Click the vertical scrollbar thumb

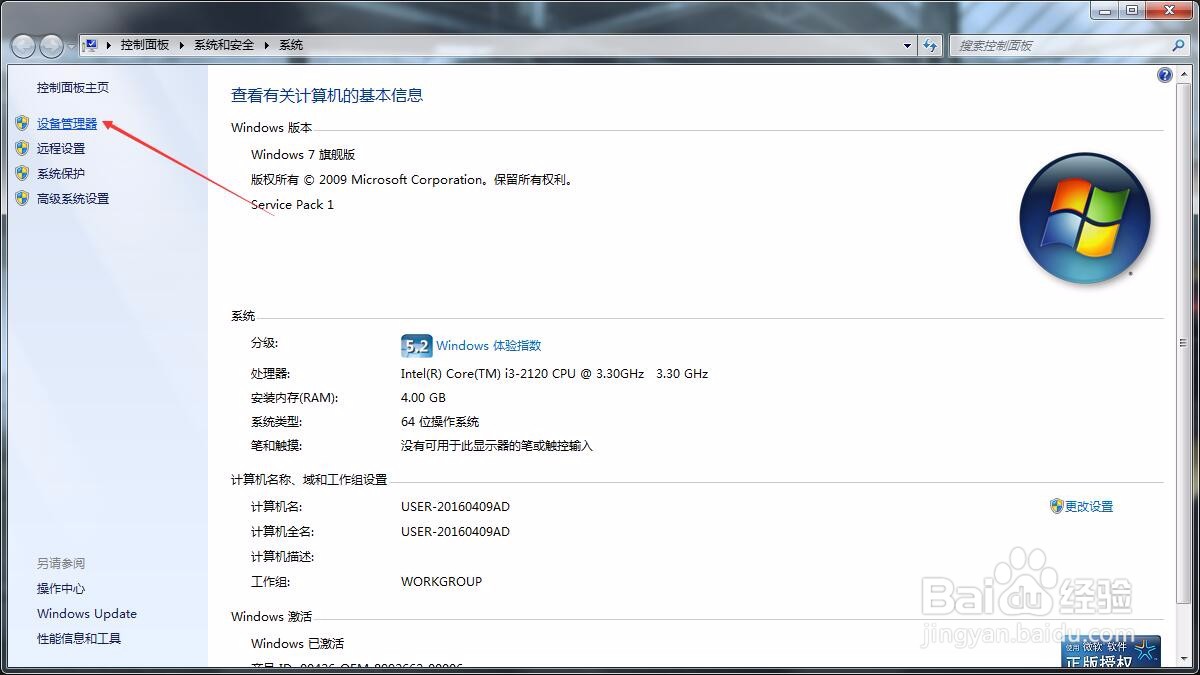[x=1183, y=342]
